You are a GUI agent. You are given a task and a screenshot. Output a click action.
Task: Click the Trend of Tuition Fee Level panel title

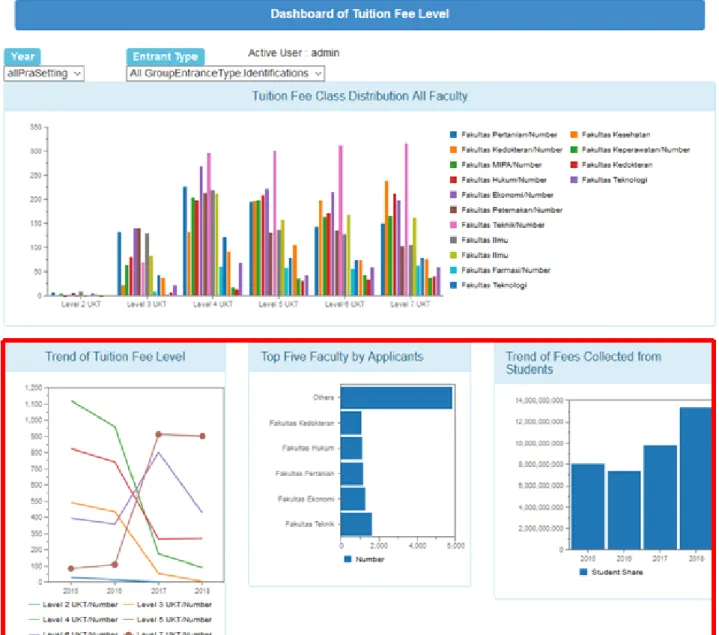click(x=115, y=357)
